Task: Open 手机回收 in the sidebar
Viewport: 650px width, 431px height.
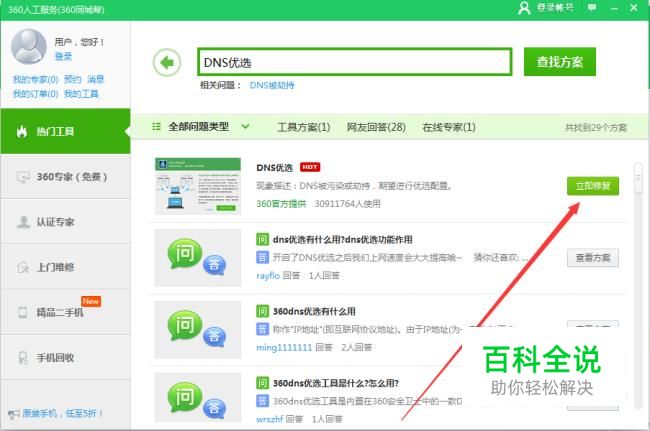Action: click(65, 357)
